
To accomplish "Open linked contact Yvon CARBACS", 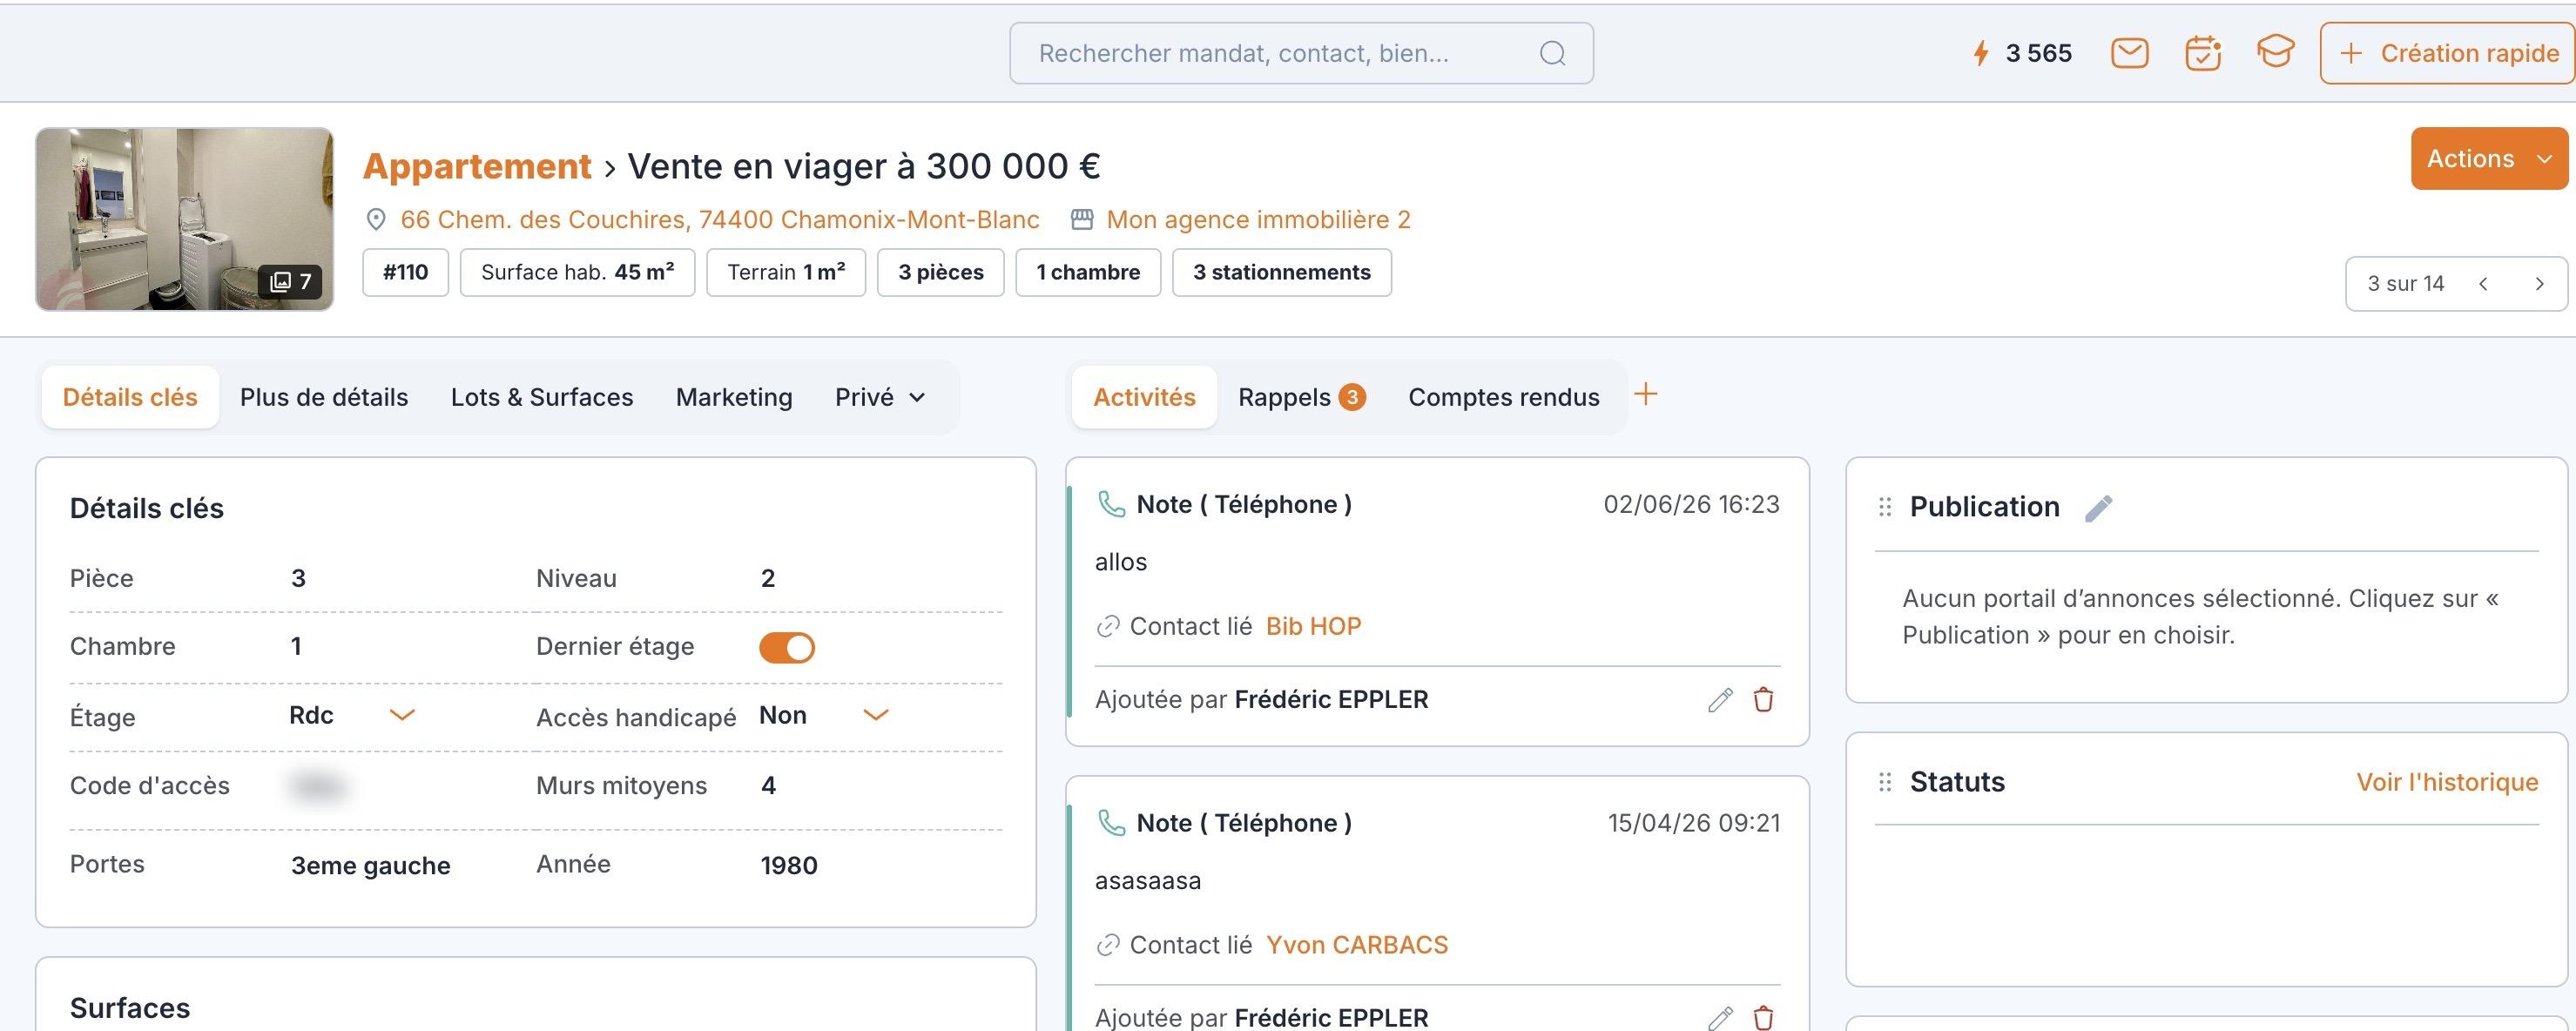I will pyautogui.click(x=1356, y=945).
